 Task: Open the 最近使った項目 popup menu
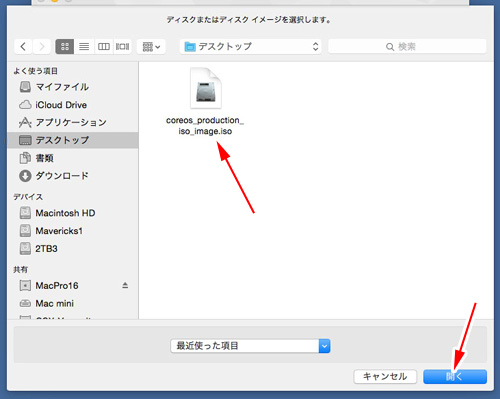pos(250,346)
